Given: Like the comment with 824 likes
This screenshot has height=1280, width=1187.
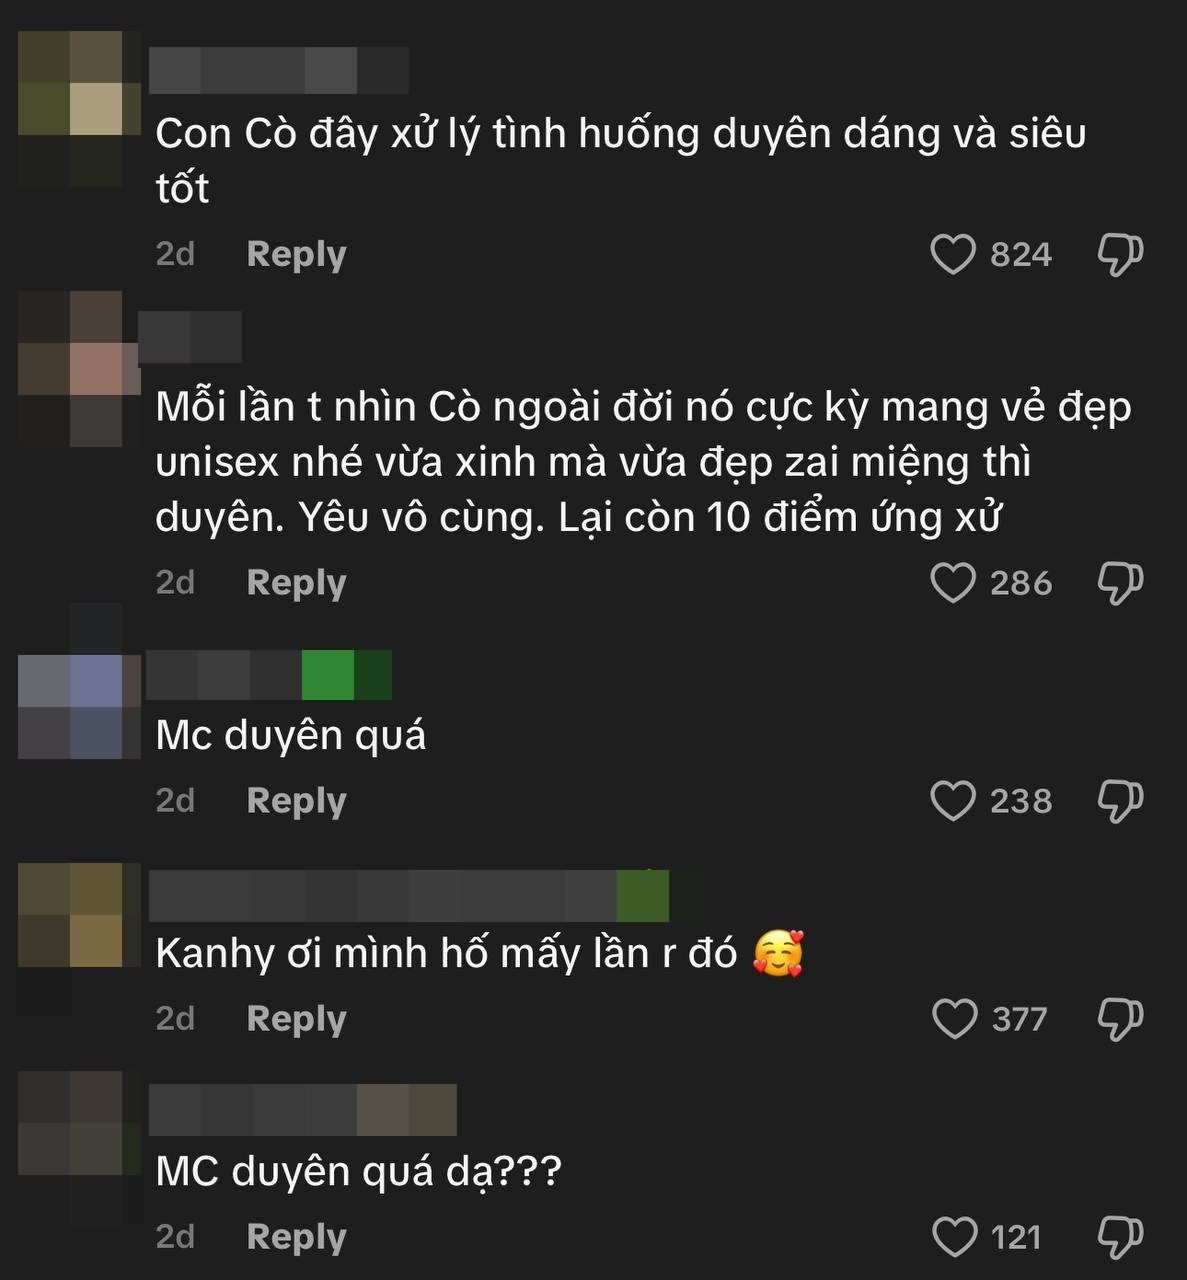Looking at the screenshot, I should [x=952, y=254].
